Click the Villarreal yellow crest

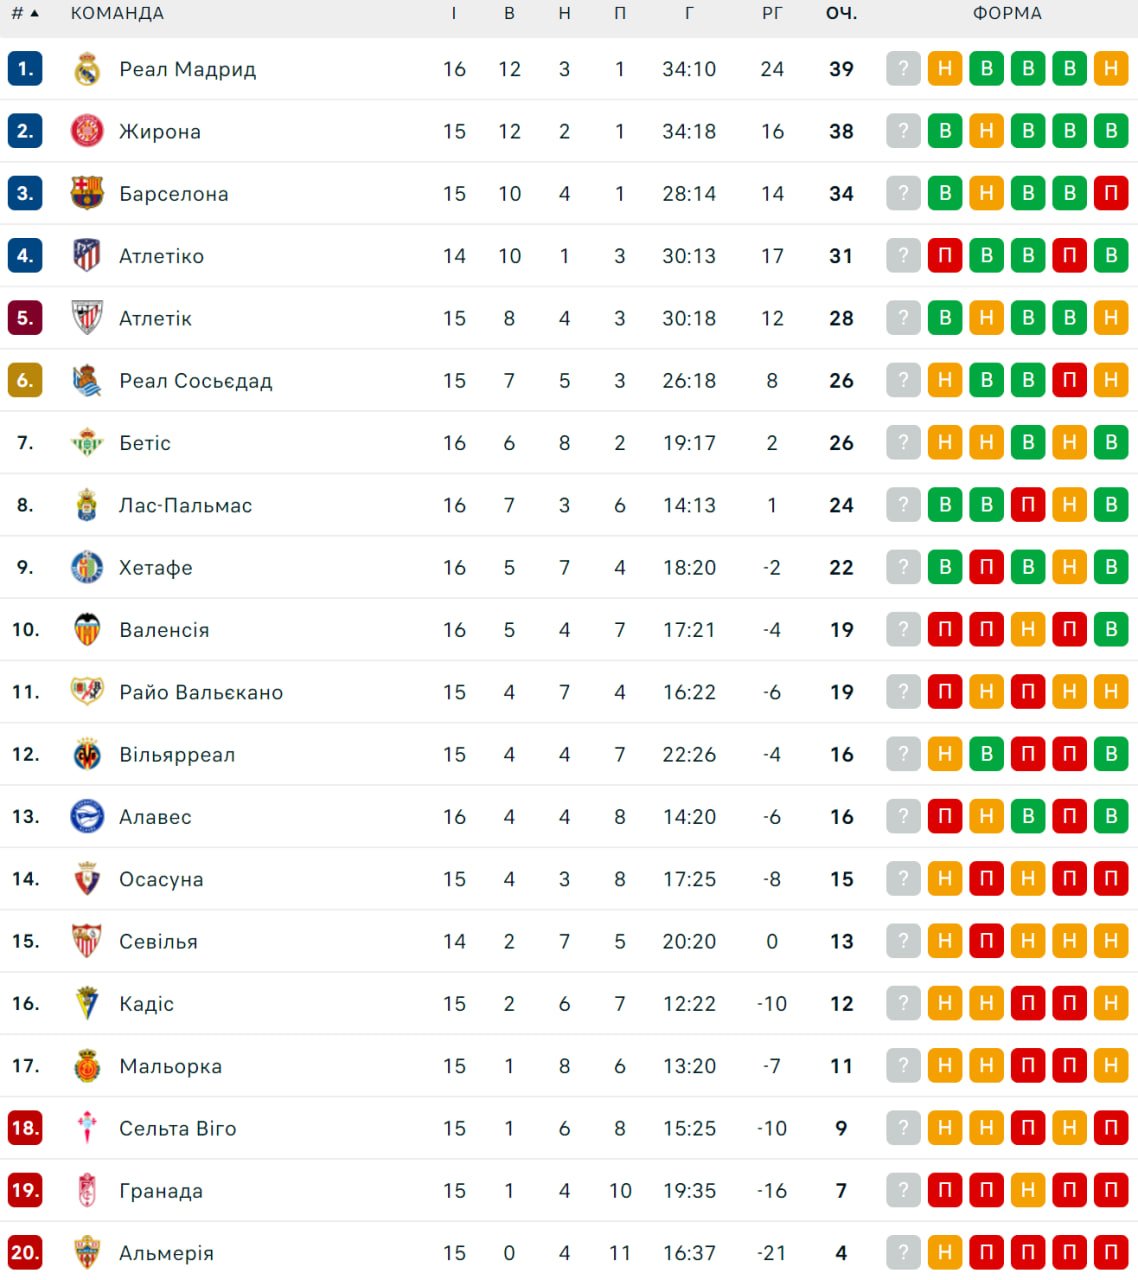[x=87, y=754]
